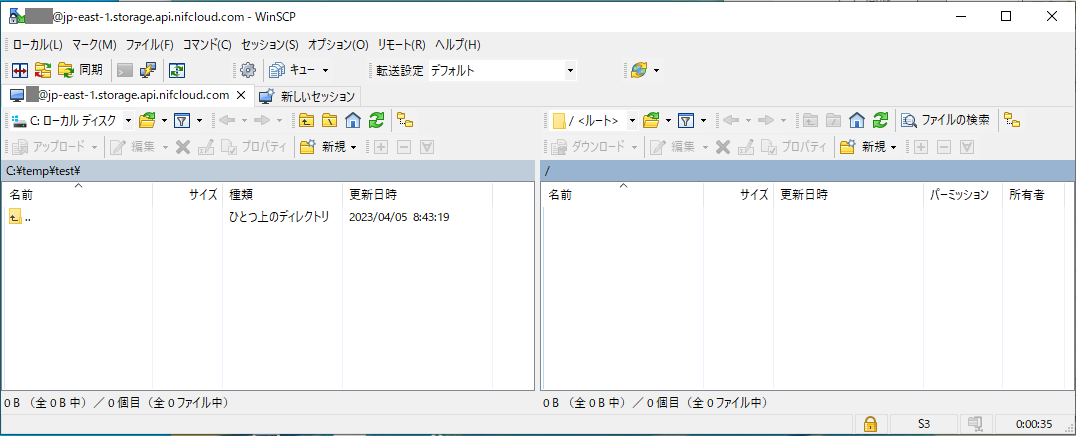Sort local files by 種類 column
This screenshot has height=436, width=1076.
click(283, 194)
